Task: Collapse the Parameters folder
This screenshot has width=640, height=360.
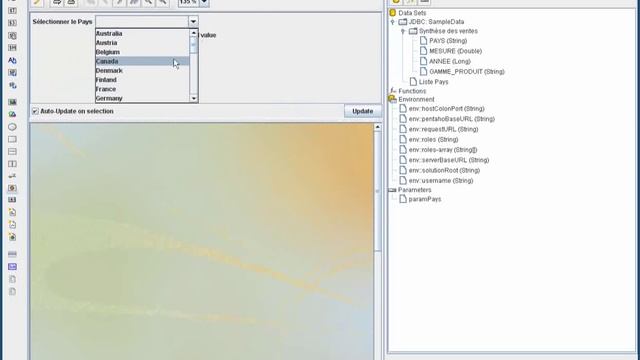Action: [393, 190]
